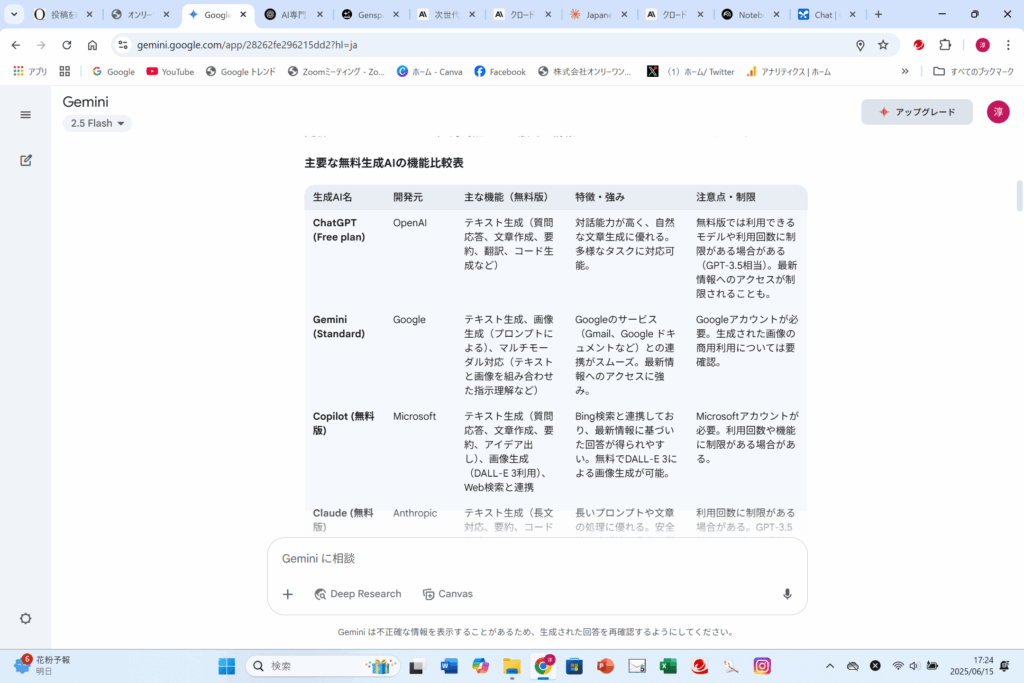
Task: Open the Mail app from the taskbar
Action: click(637, 666)
